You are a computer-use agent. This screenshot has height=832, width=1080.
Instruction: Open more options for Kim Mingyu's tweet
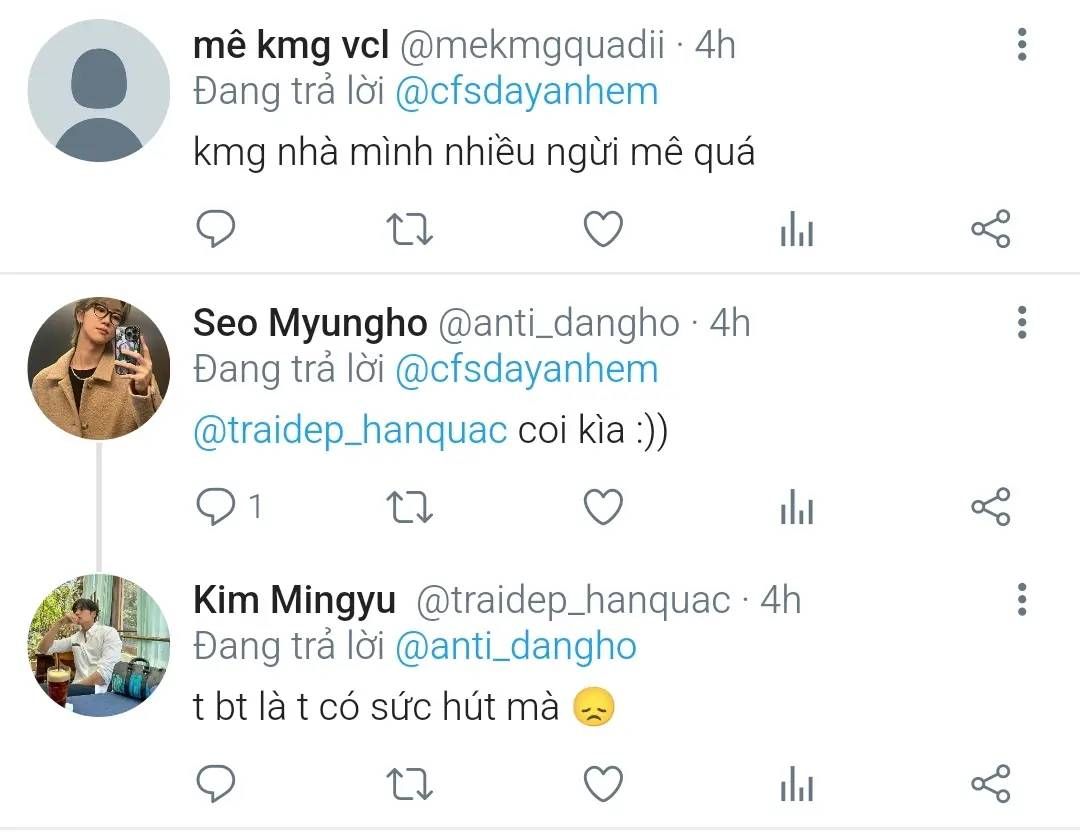[x=1022, y=599]
